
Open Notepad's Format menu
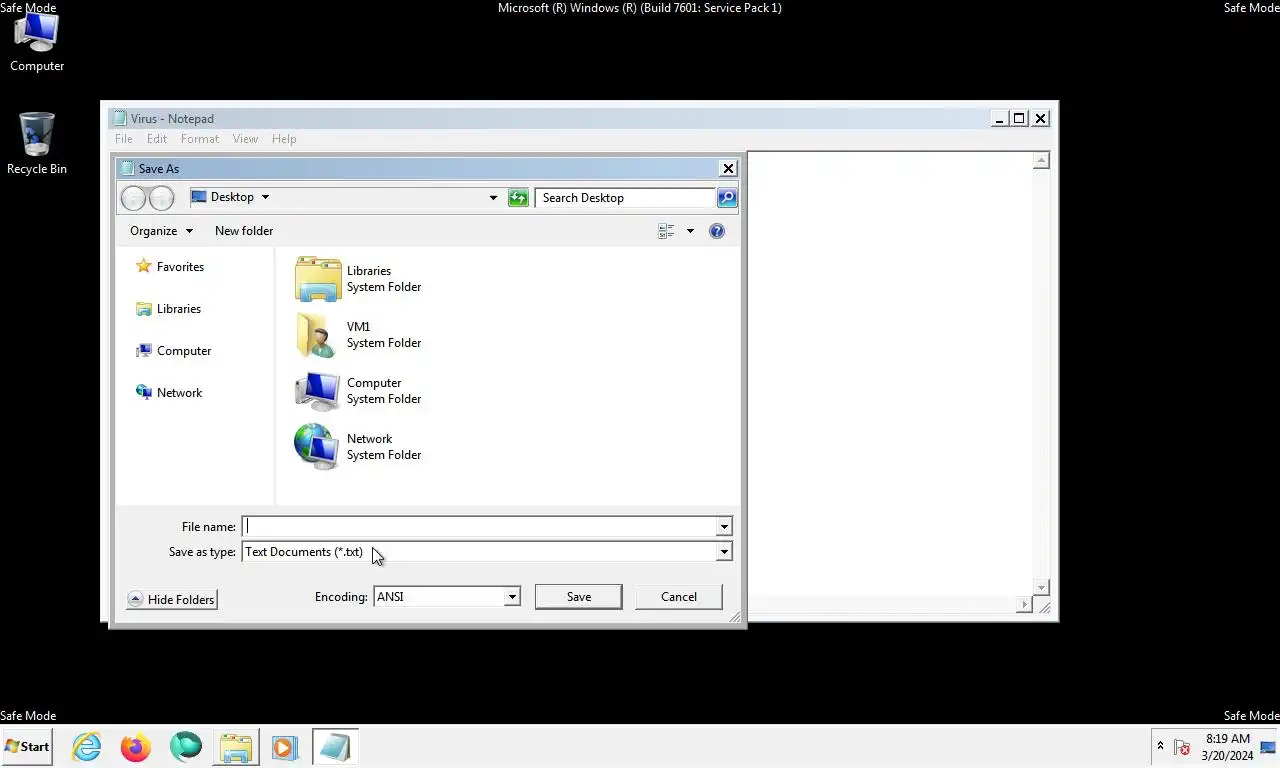tap(200, 139)
